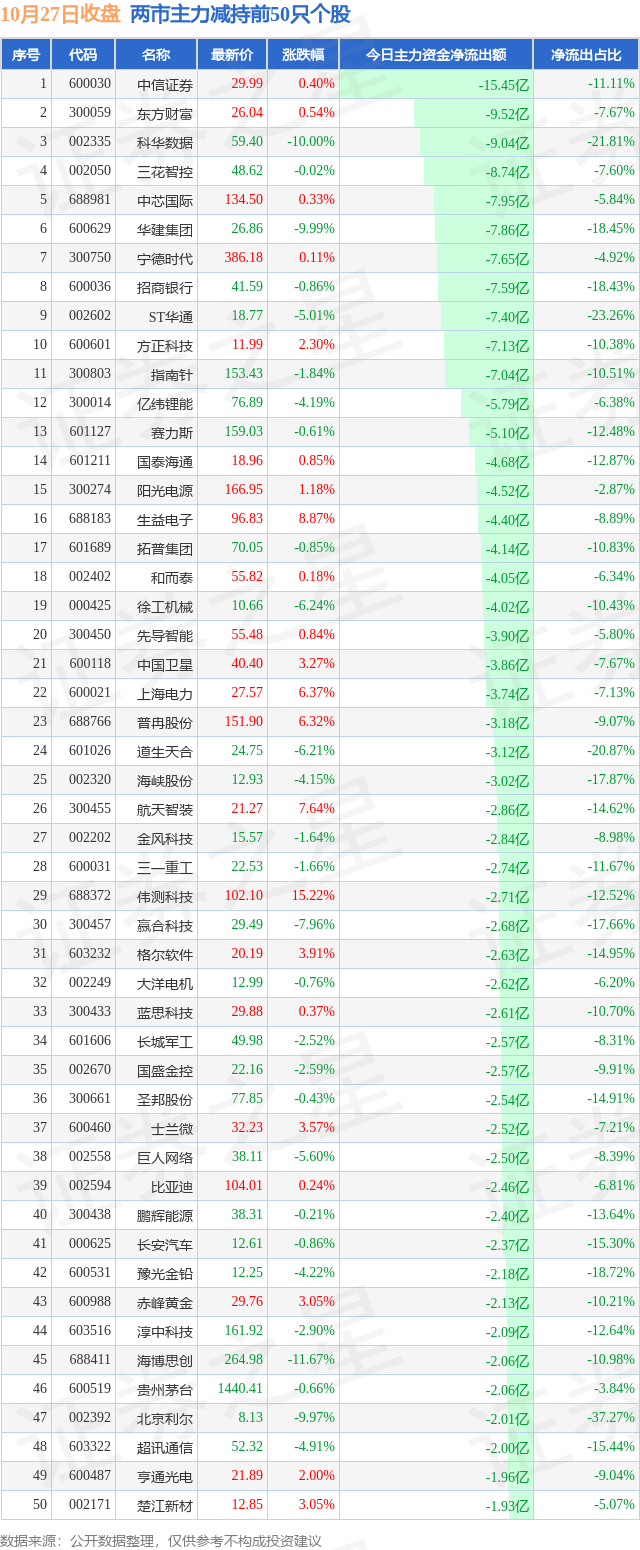The width and height of the screenshot is (640, 1550).
Task: Click the 净流出占比 column header
Action: [586, 55]
